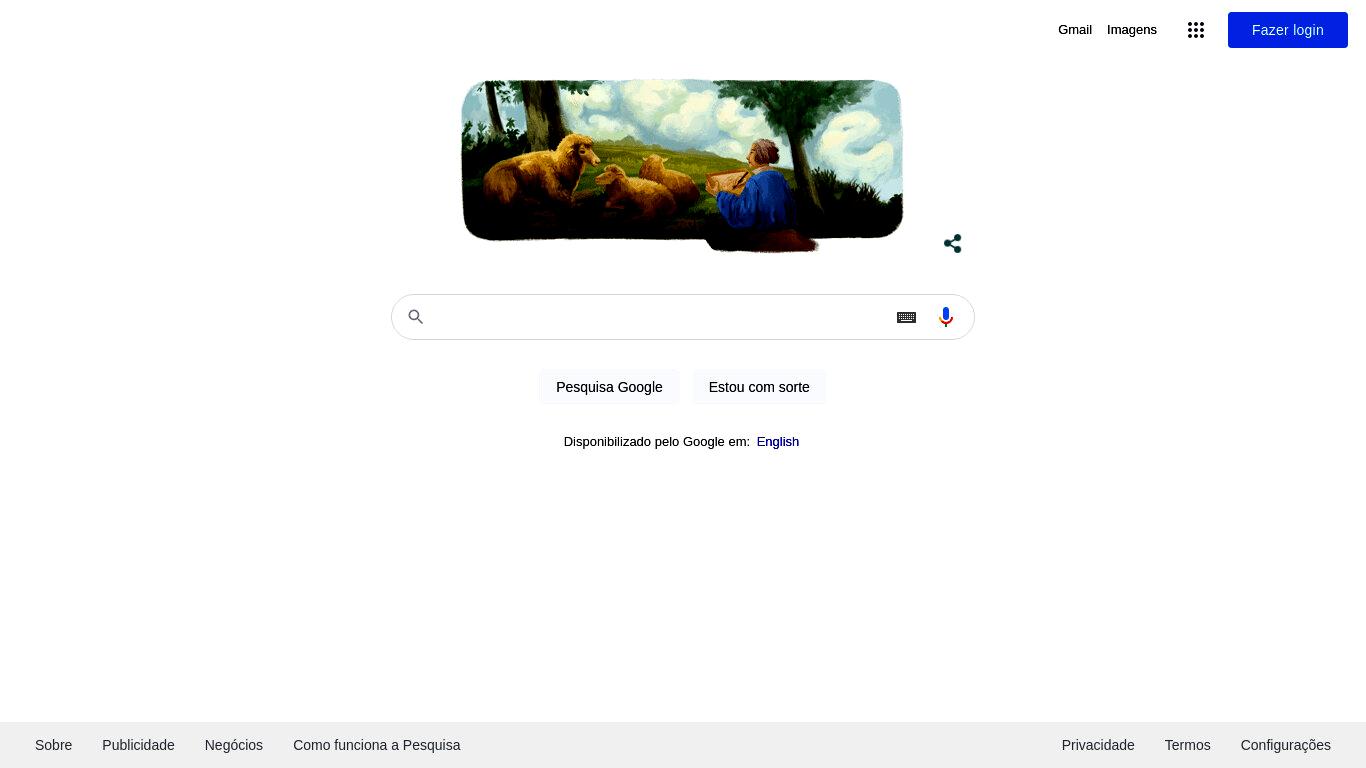
Task: Go to Imagens search
Action: click(1132, 30)
